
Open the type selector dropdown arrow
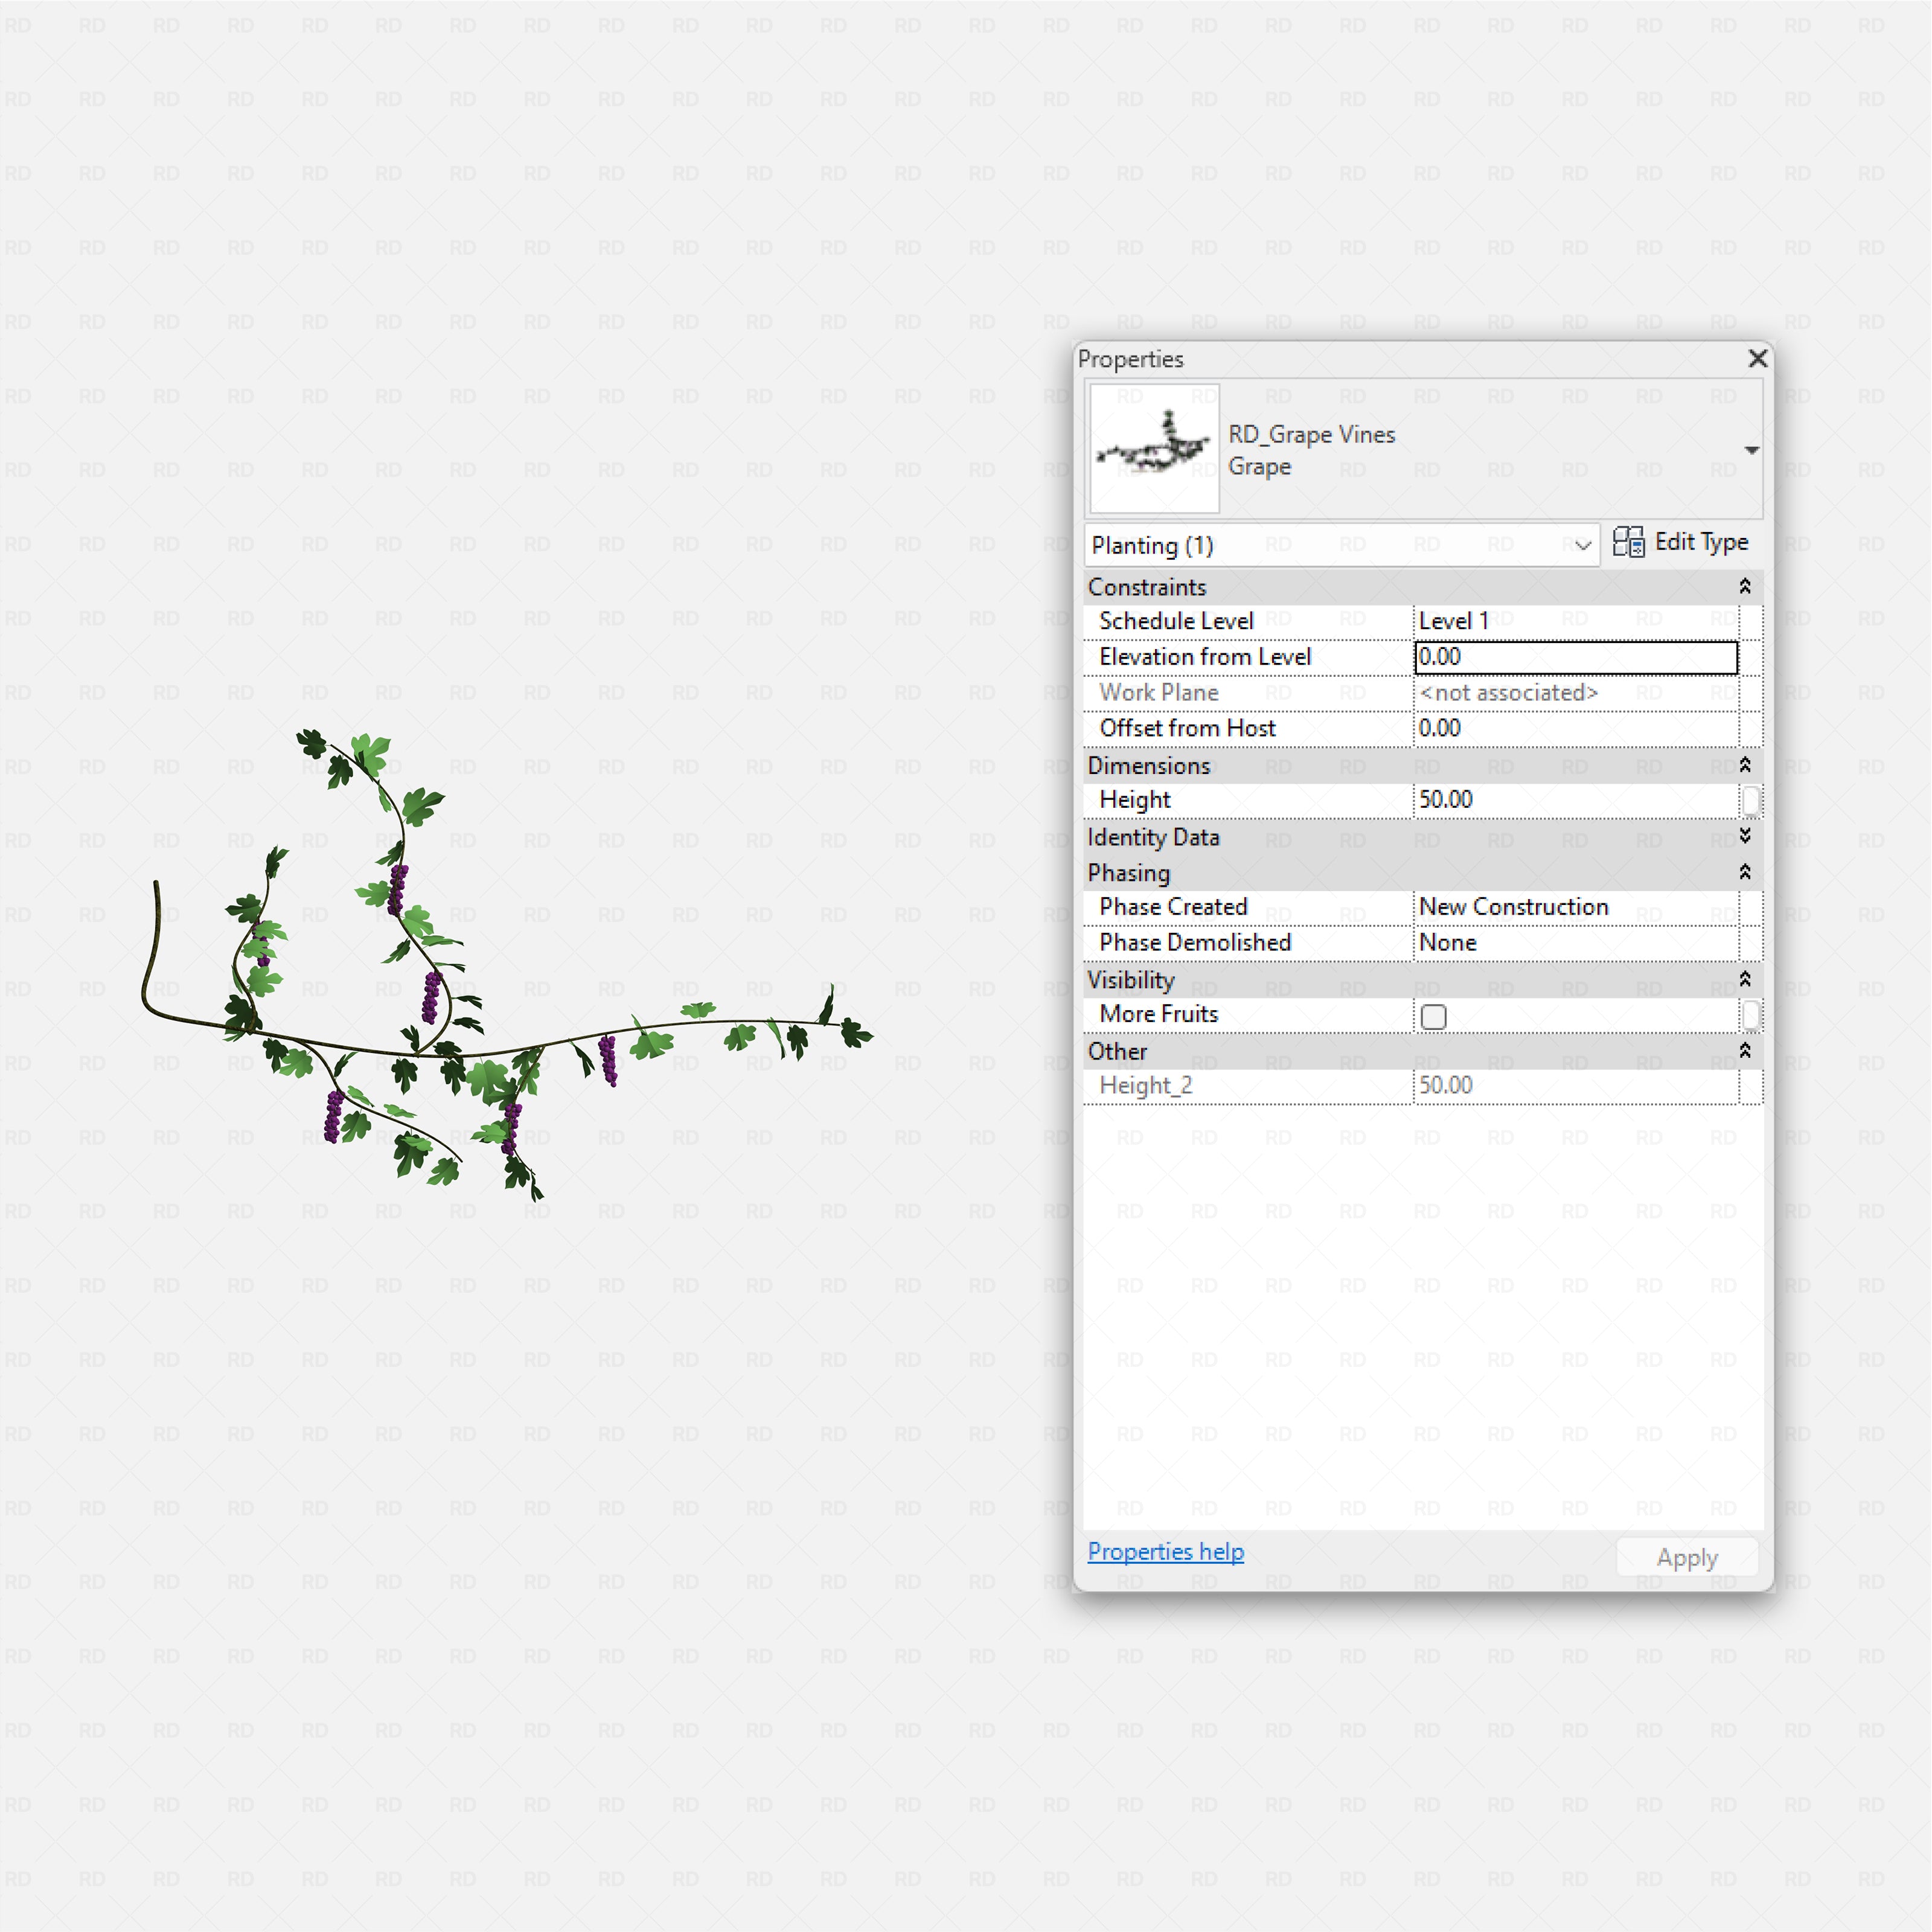[1753, 450]
